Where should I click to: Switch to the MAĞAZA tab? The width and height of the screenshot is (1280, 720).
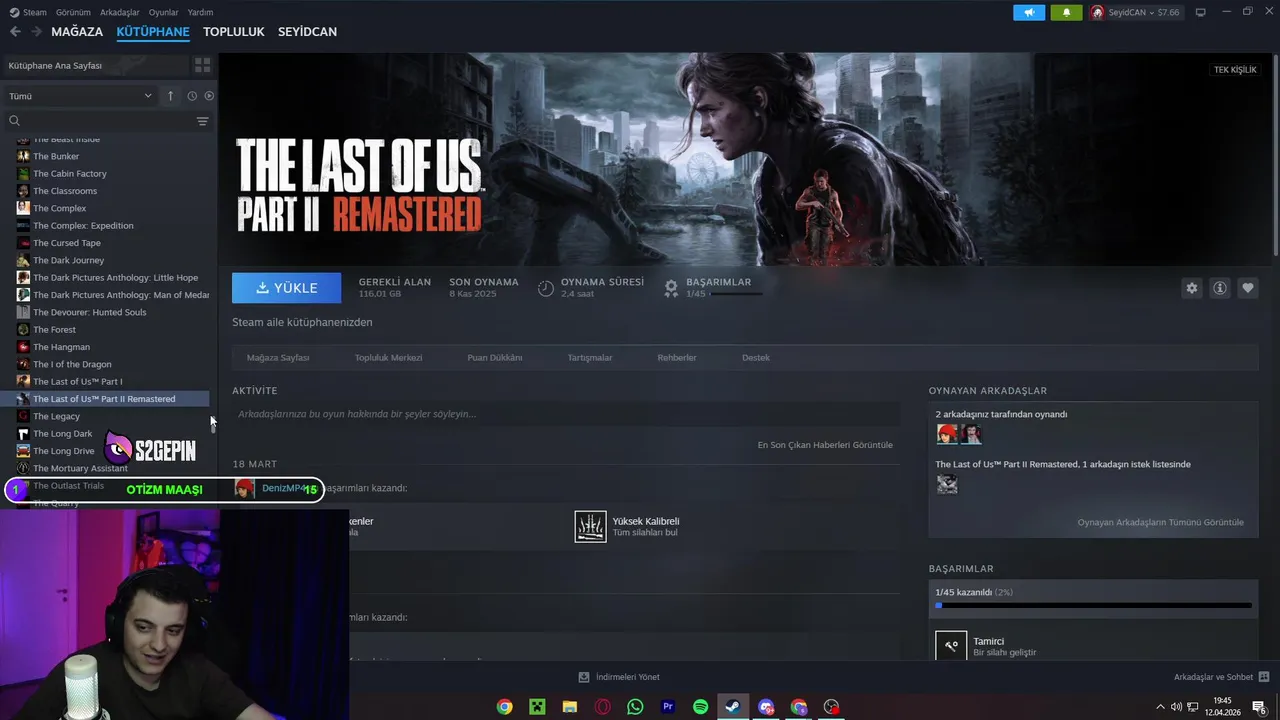[77, 32]
